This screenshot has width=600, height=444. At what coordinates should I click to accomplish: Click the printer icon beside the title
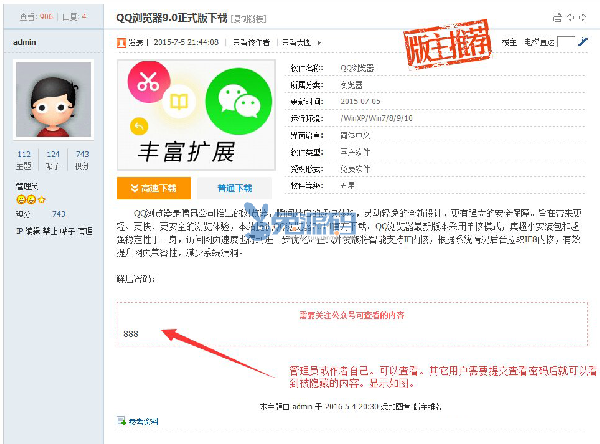click(x=558, y=18)
